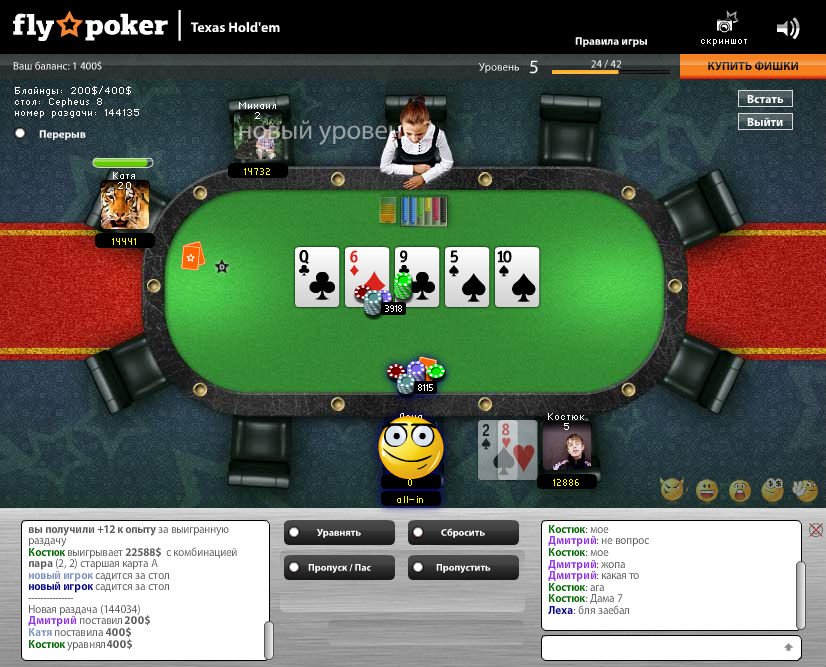This screenshot has width=826, height=667.
Task: Disable chat with the crossed-out icon
Action: pyautogui.click(x=815, y=529)
